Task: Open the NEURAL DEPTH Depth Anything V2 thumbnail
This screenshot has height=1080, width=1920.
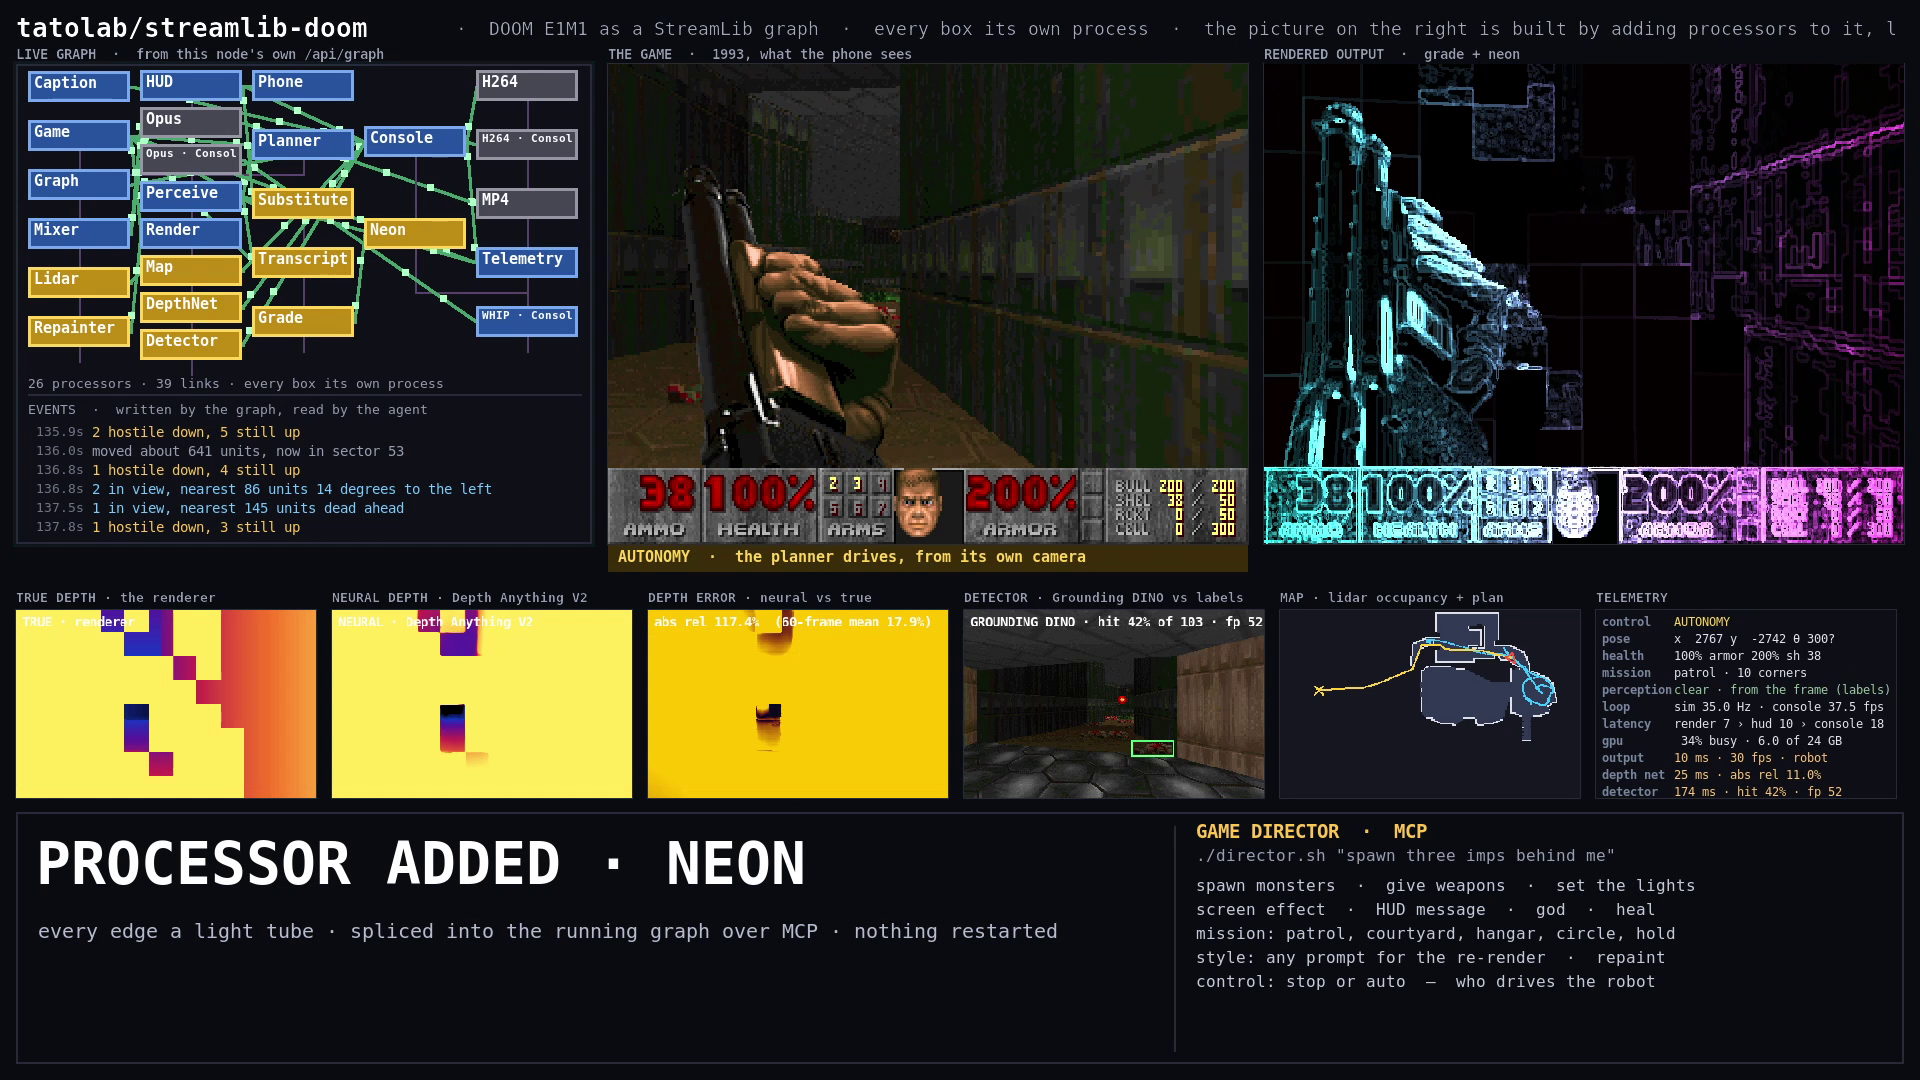Action: [x=482, y=704]
